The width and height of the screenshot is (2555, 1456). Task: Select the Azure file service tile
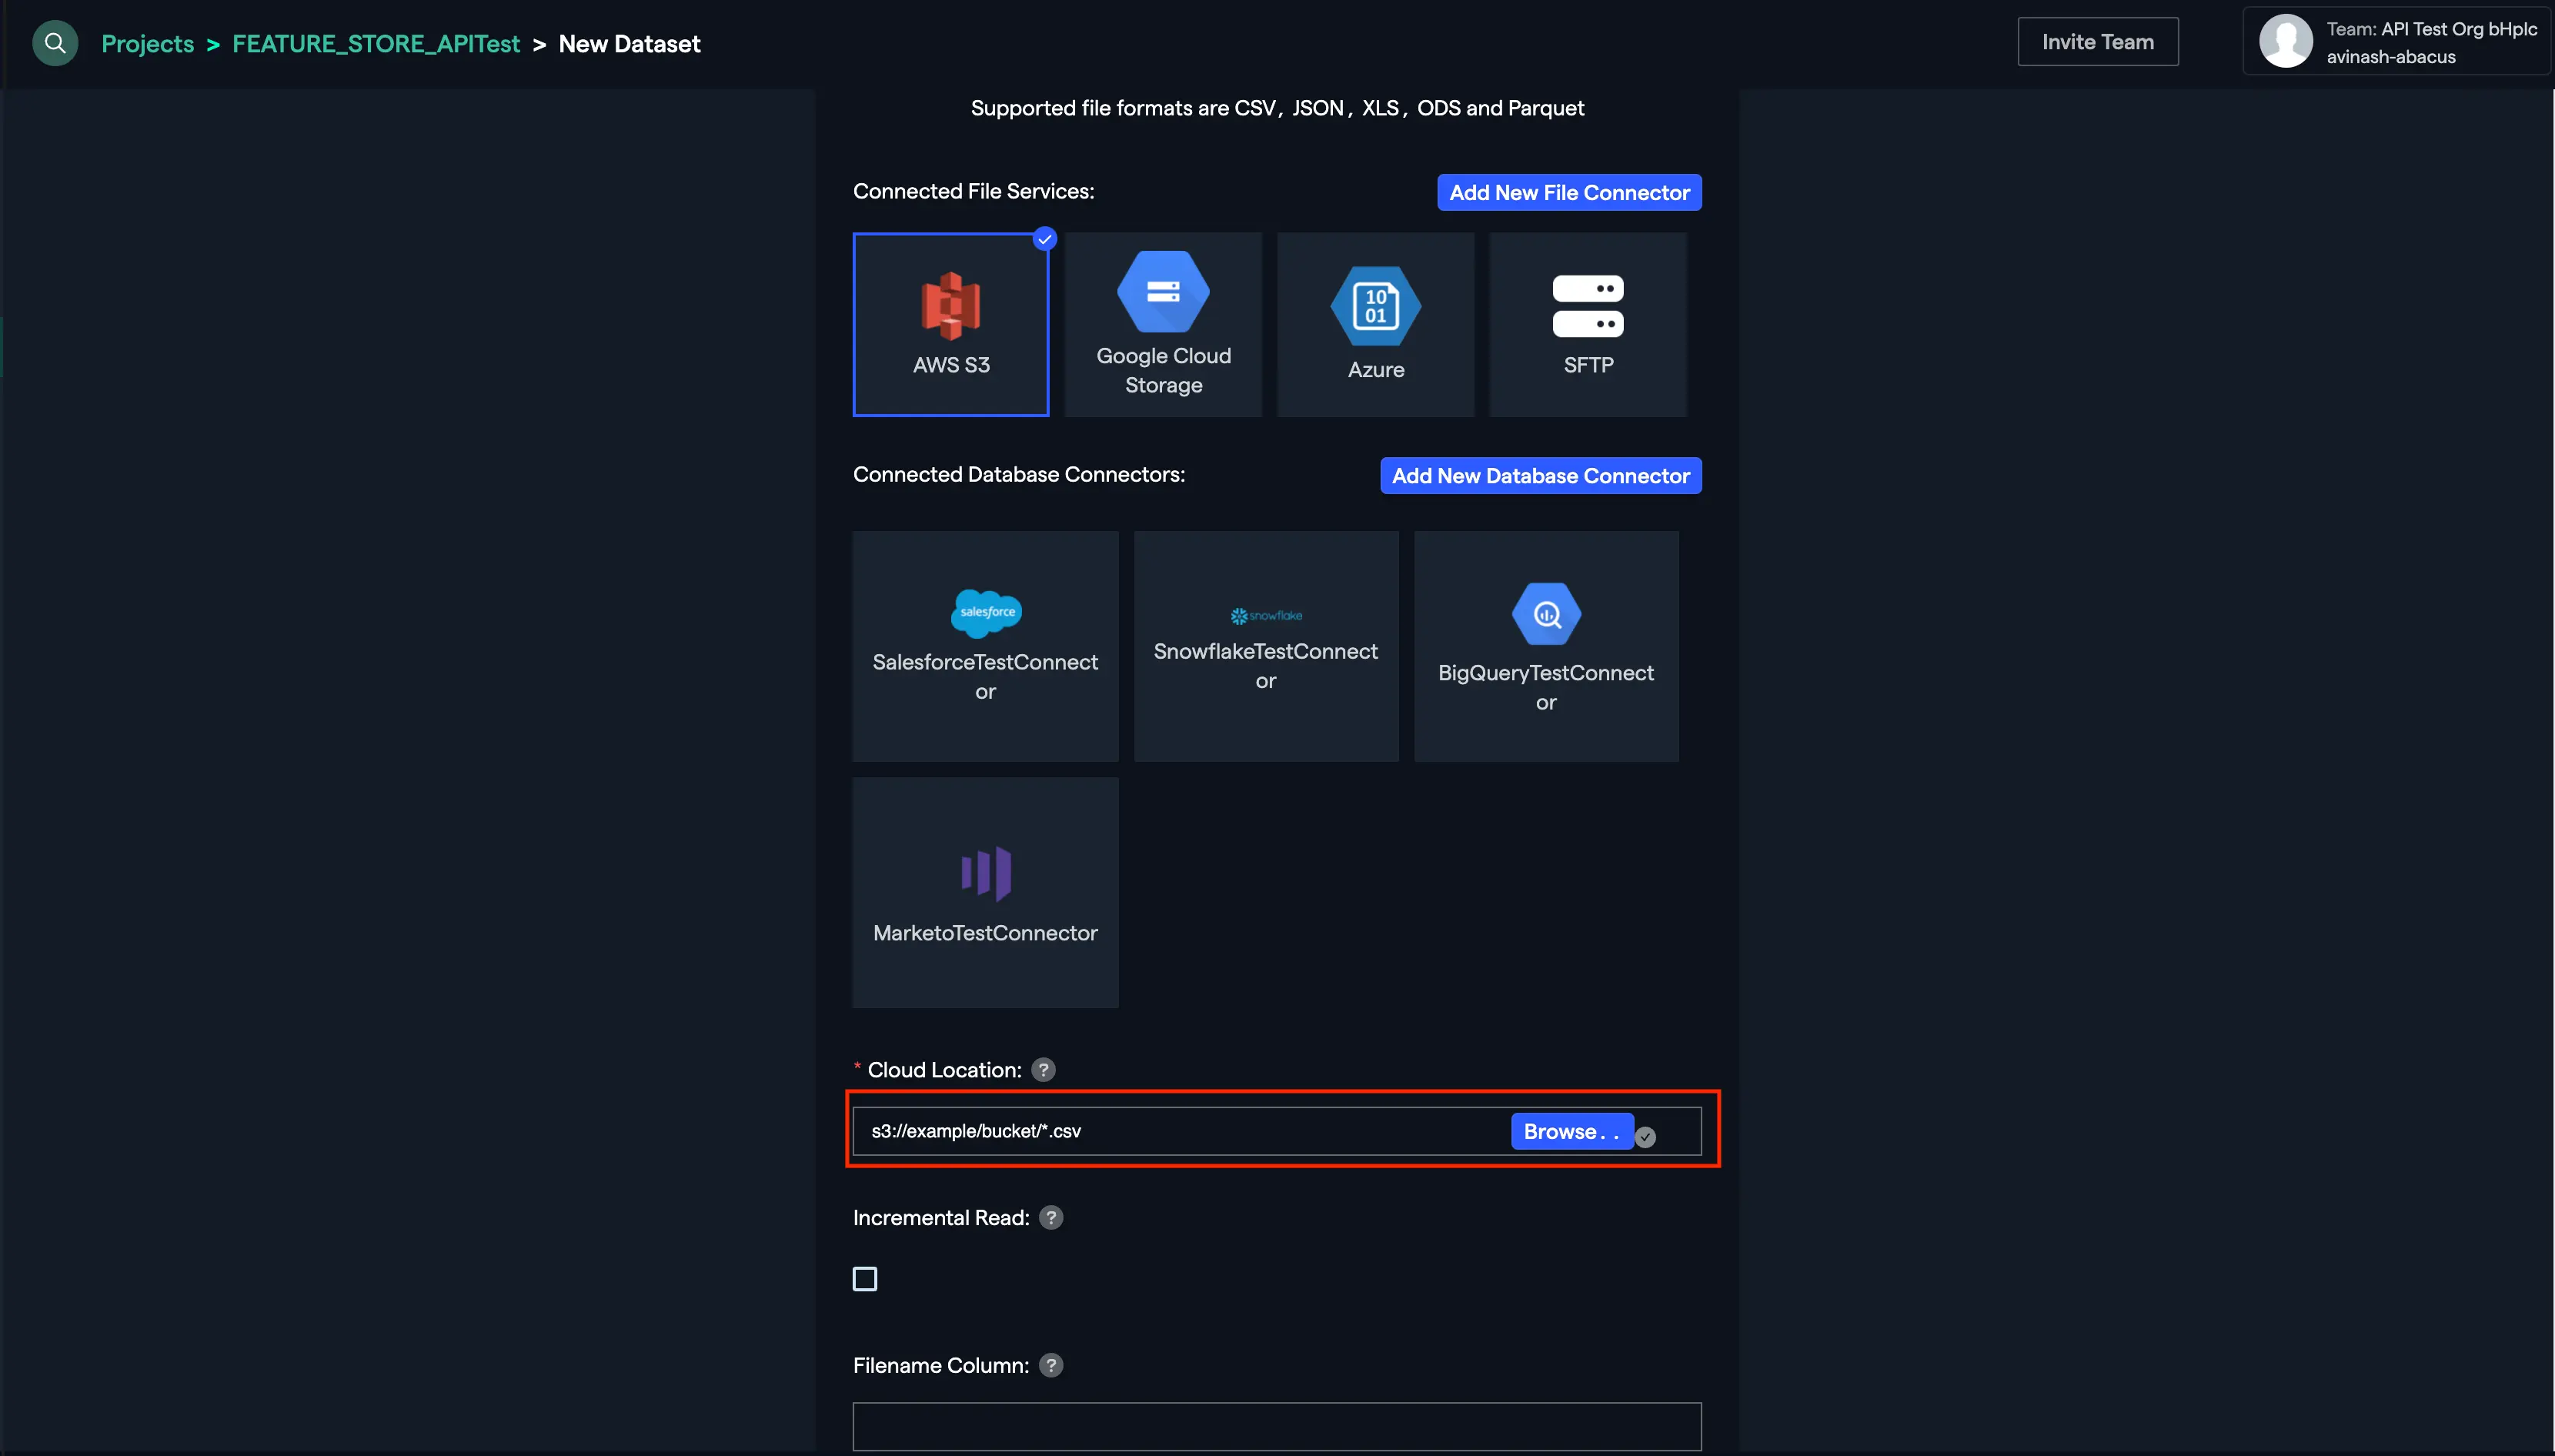click(1375, 324)
